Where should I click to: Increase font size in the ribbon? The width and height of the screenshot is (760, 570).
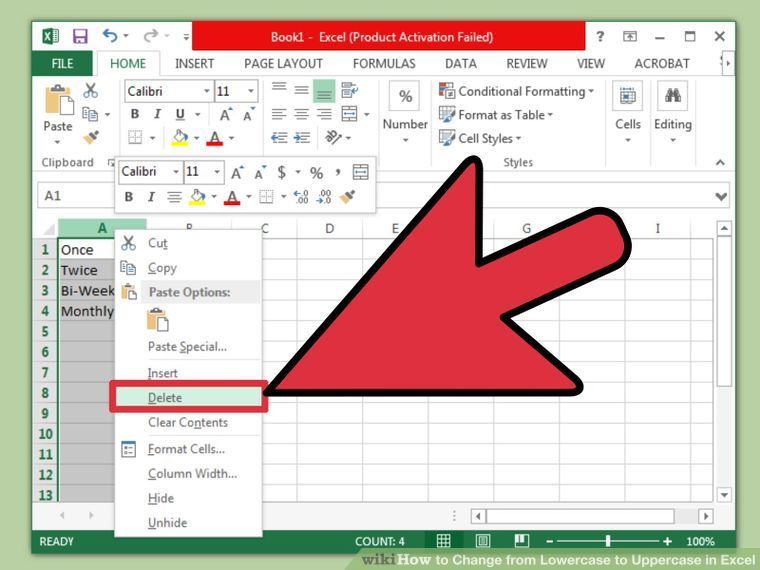pyautogui.click(x=225, y=115)
